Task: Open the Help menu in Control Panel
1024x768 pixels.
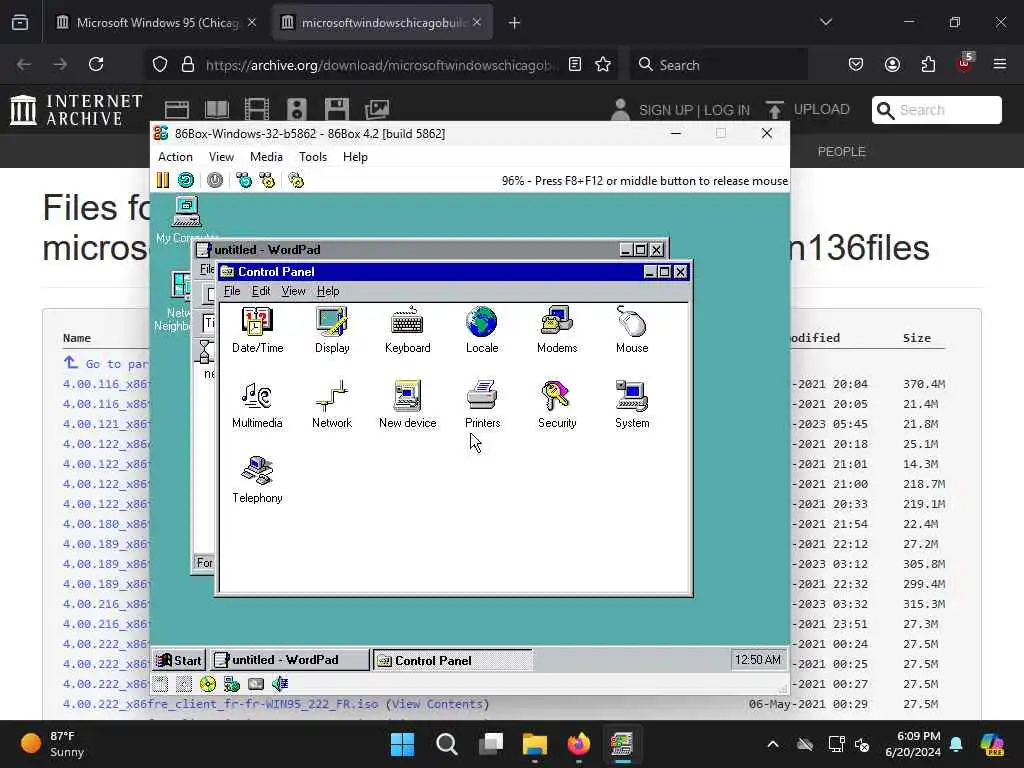Action: tap(328, 291)
